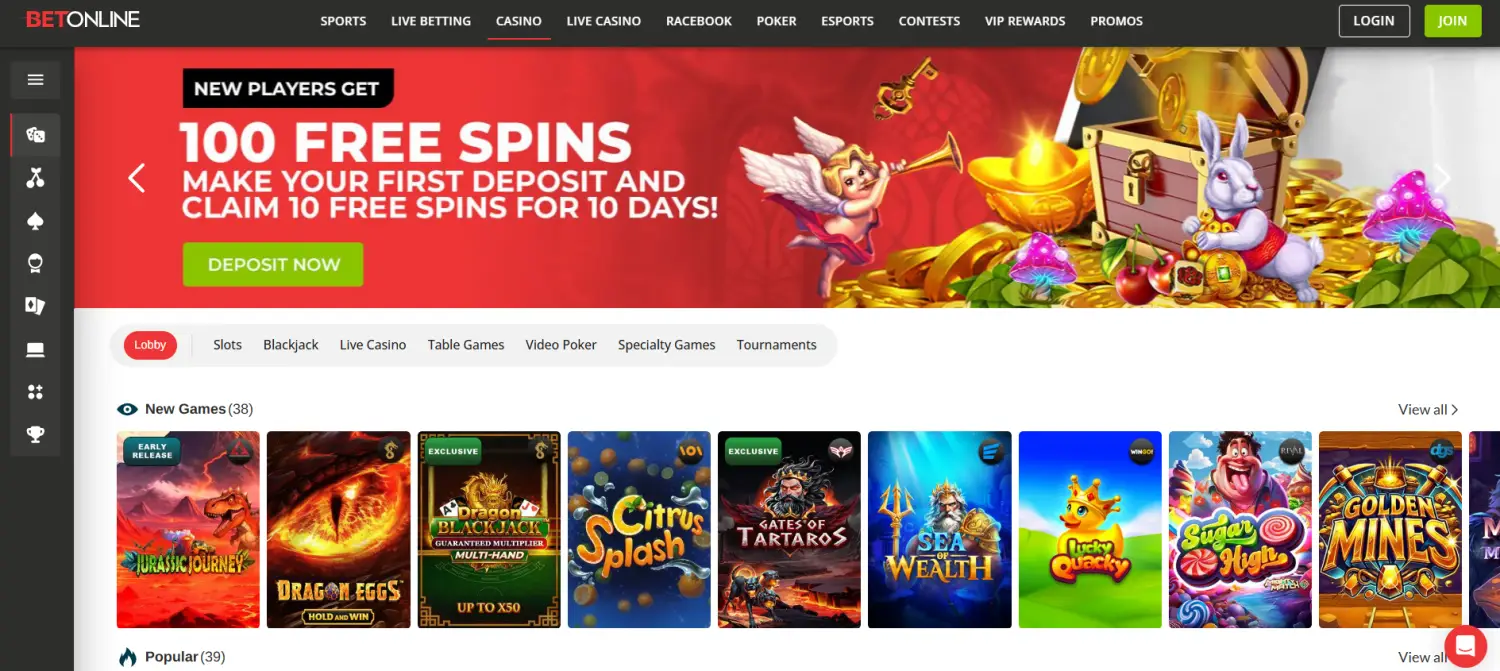Select the spade blackjack icon in the sidebar
Screen dimensions: 1500x671
click(x=36, y=221)
